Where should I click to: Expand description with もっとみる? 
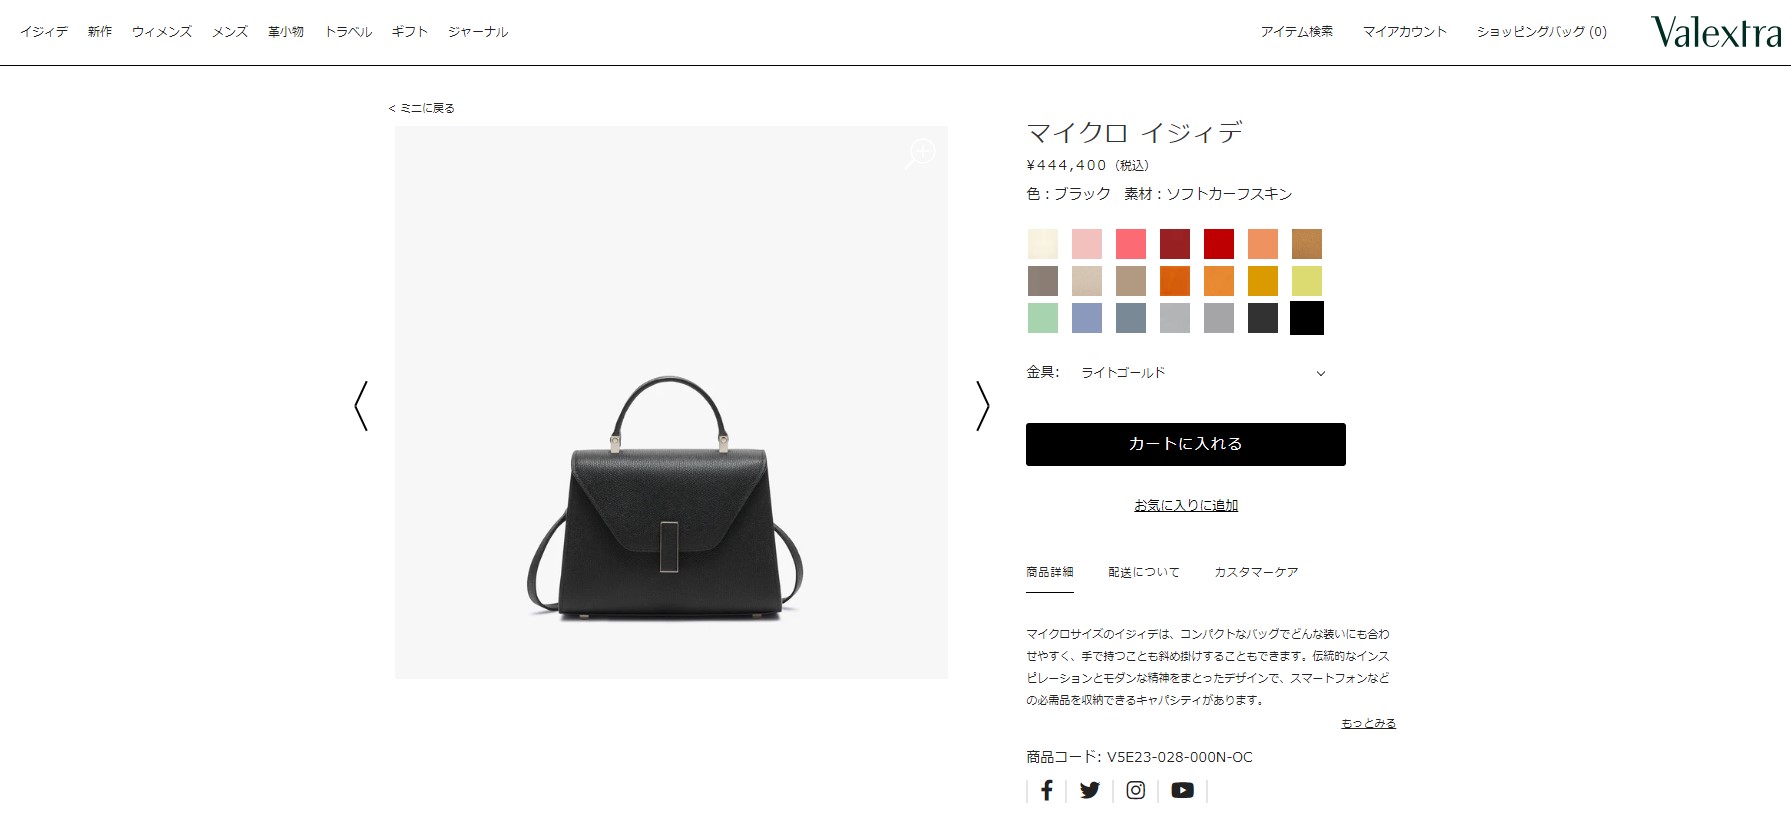tap(1368, 723)
